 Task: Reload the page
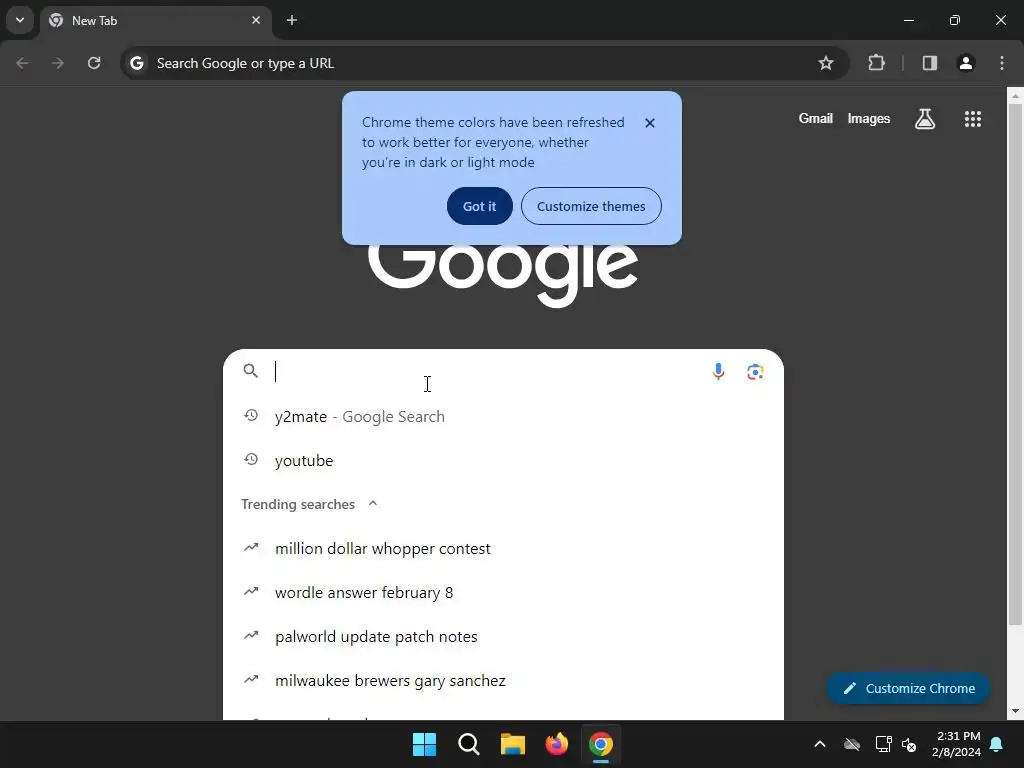(94, 63)
